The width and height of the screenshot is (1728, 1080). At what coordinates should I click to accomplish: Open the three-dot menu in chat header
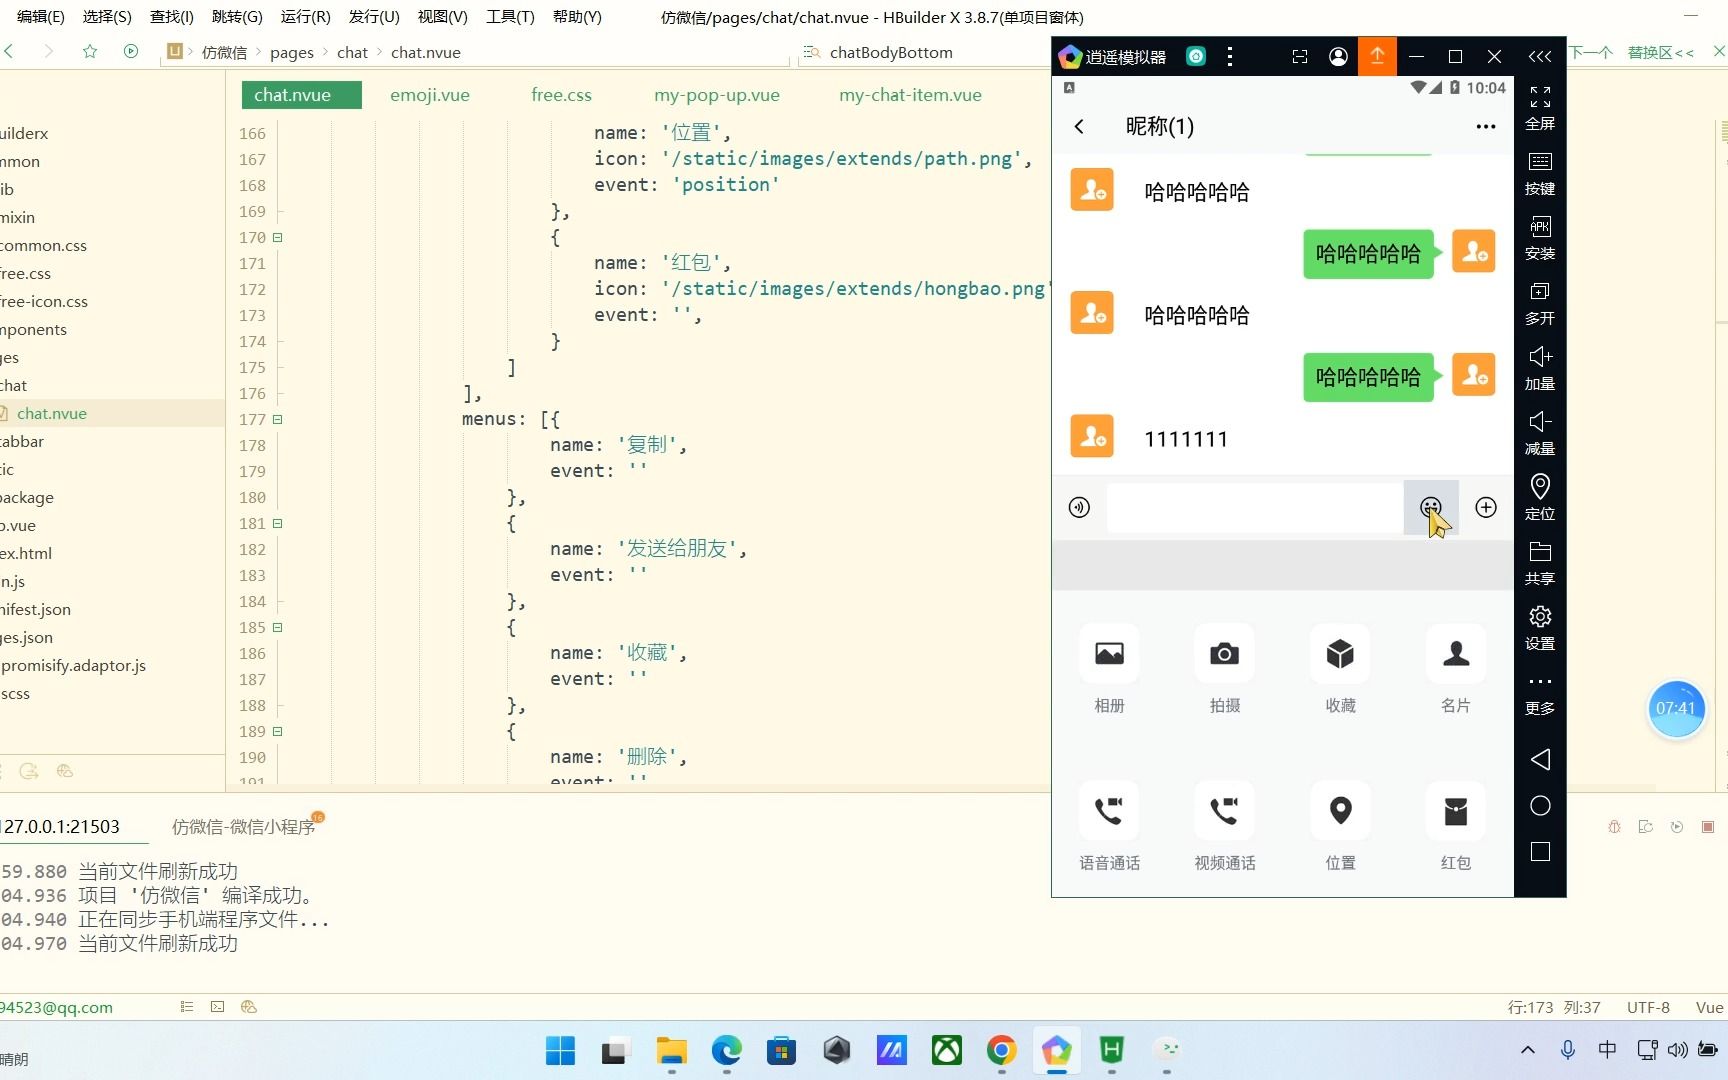pos(1486,126)
